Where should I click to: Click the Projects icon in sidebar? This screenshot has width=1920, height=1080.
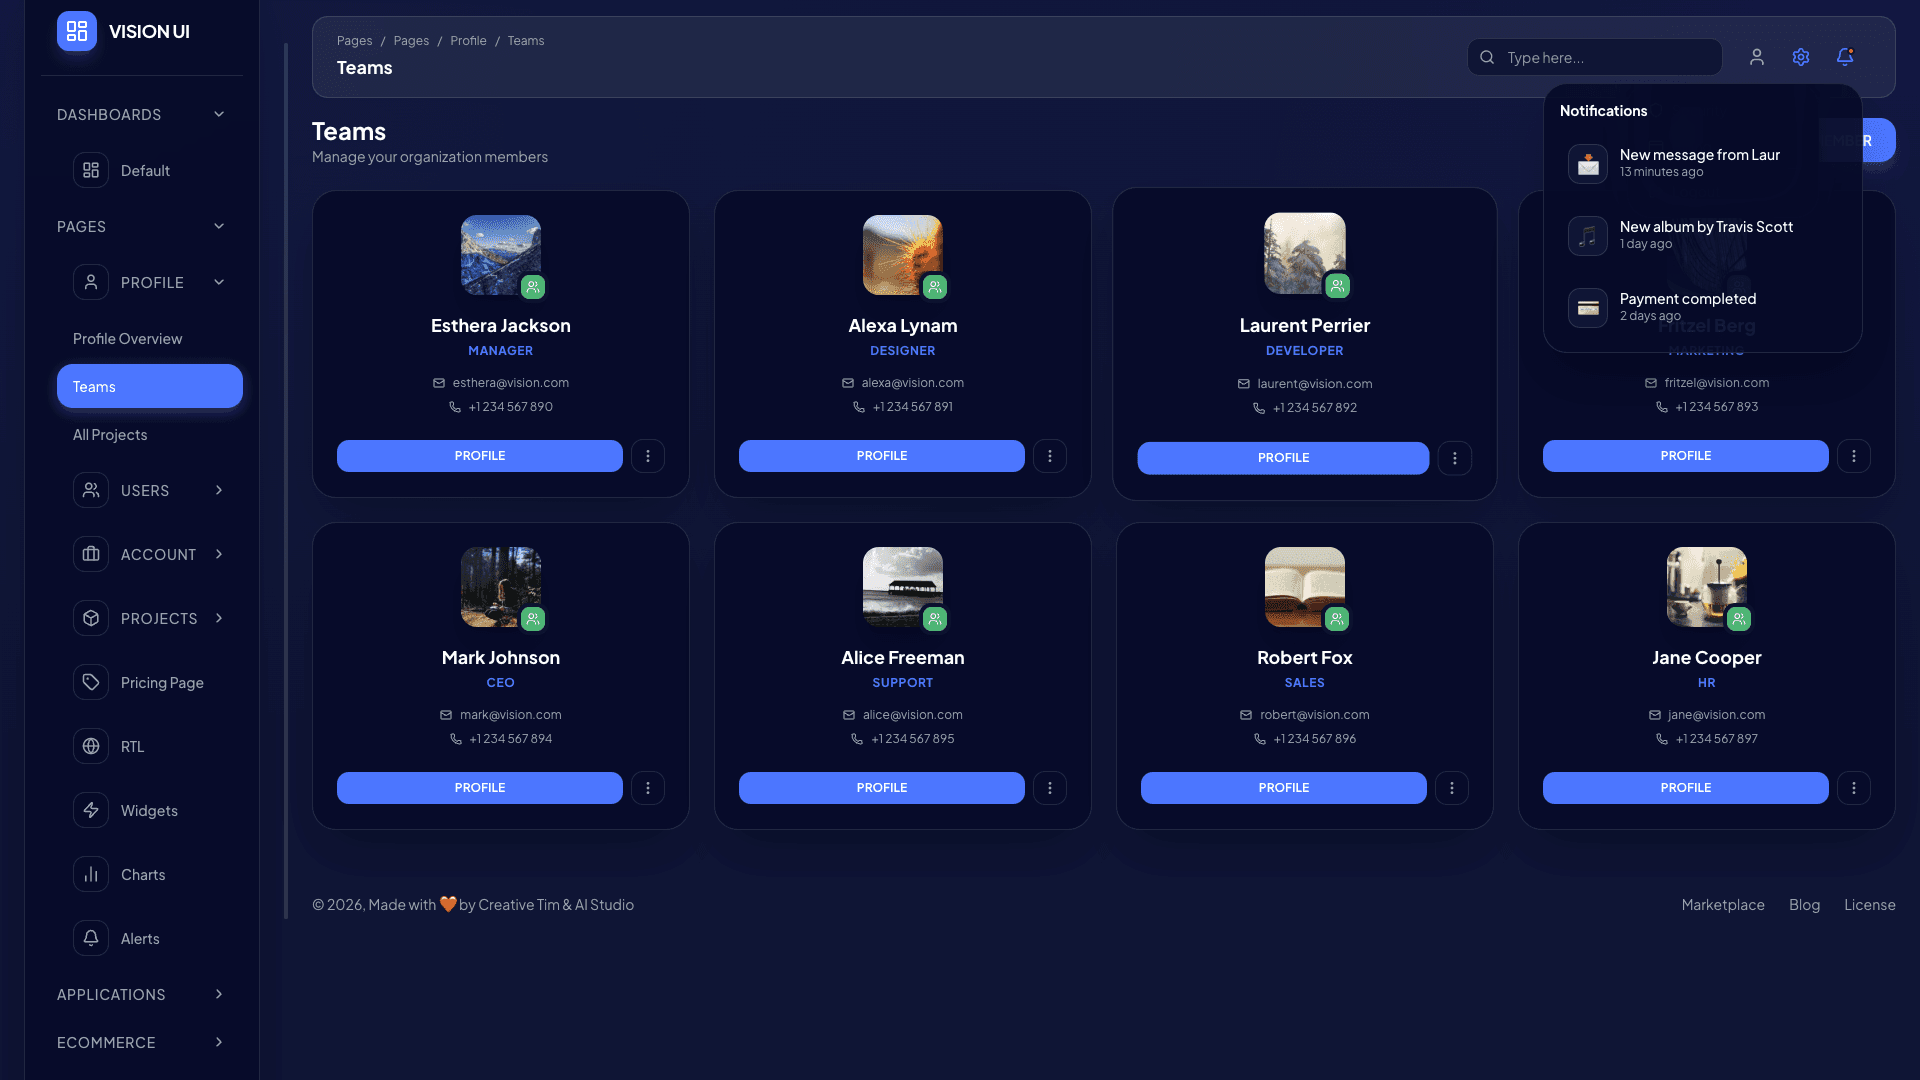coord(91,618)
